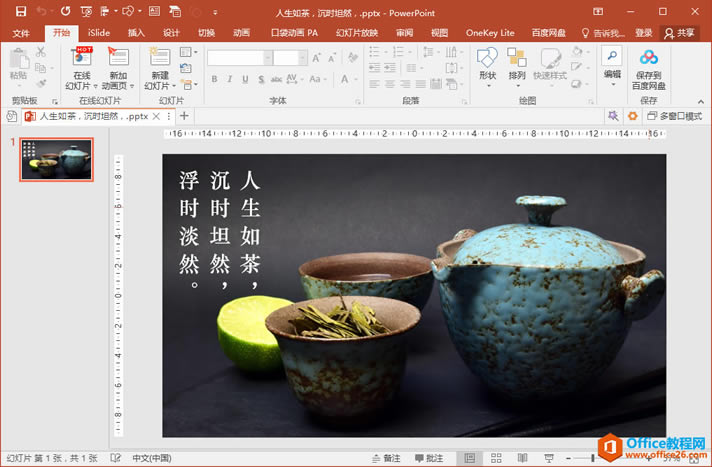The width and height of the screenshot is (712, 467).
Task: Switch to the iSlide tab
Action: [x=99, y=33]
